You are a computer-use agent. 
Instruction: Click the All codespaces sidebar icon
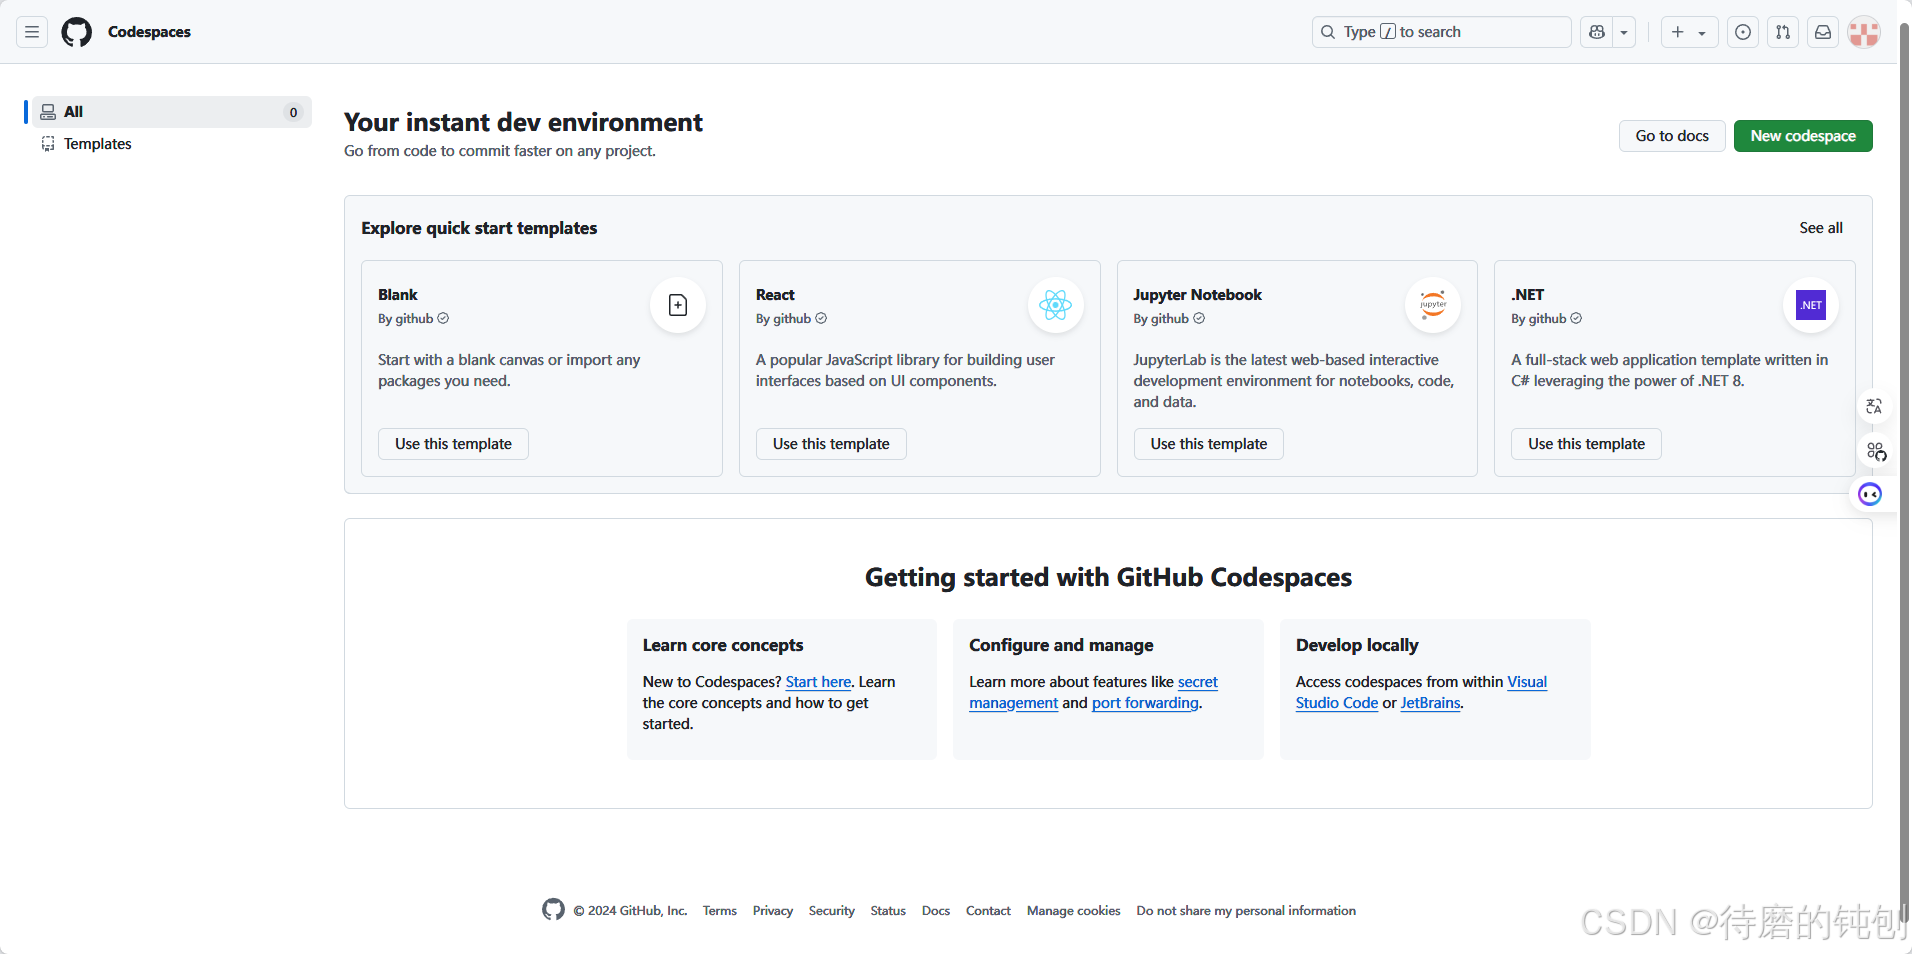click(48, 112)
